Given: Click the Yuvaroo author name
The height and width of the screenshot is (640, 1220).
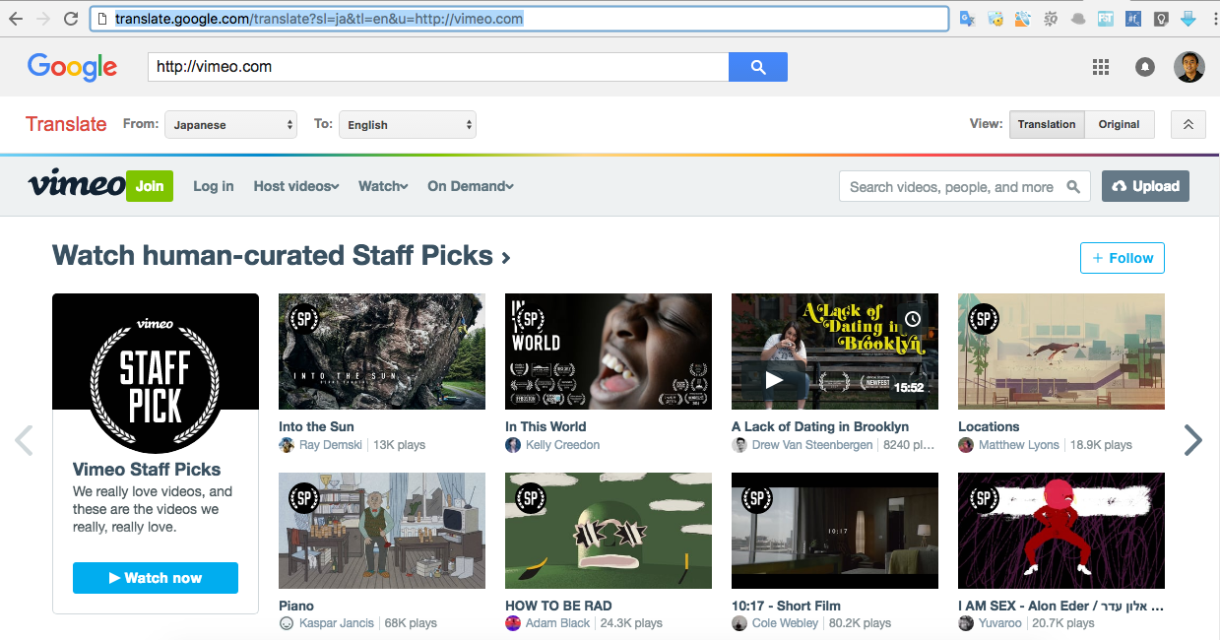Looking at the screenshot, I should click(1000, 623).
